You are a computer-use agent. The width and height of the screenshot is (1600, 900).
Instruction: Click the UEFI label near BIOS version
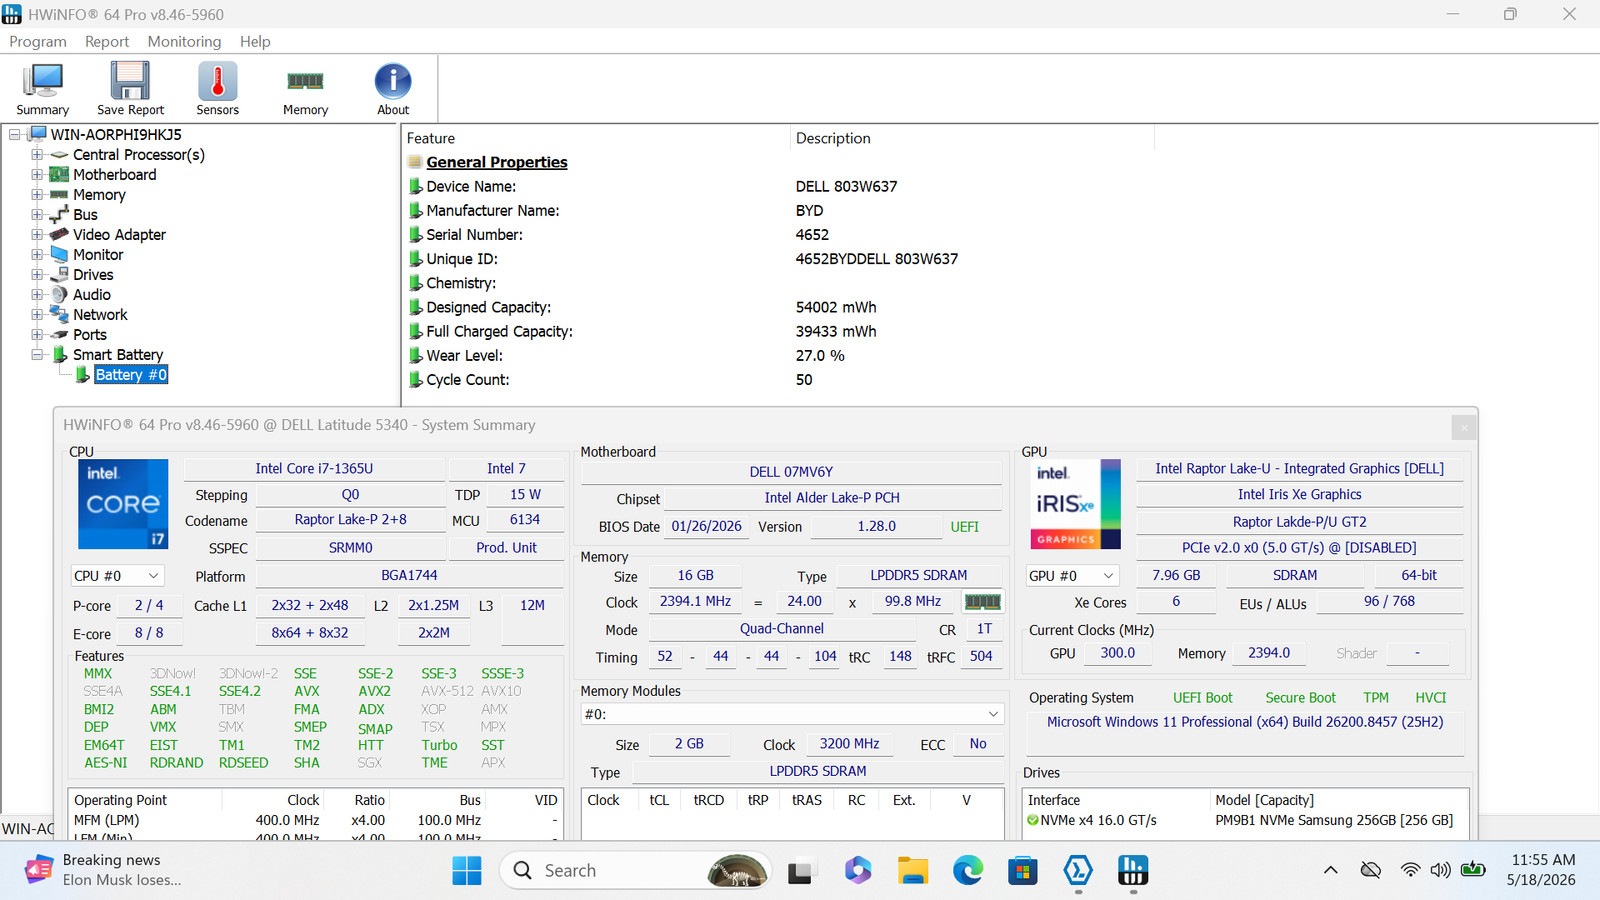(964, 527)
